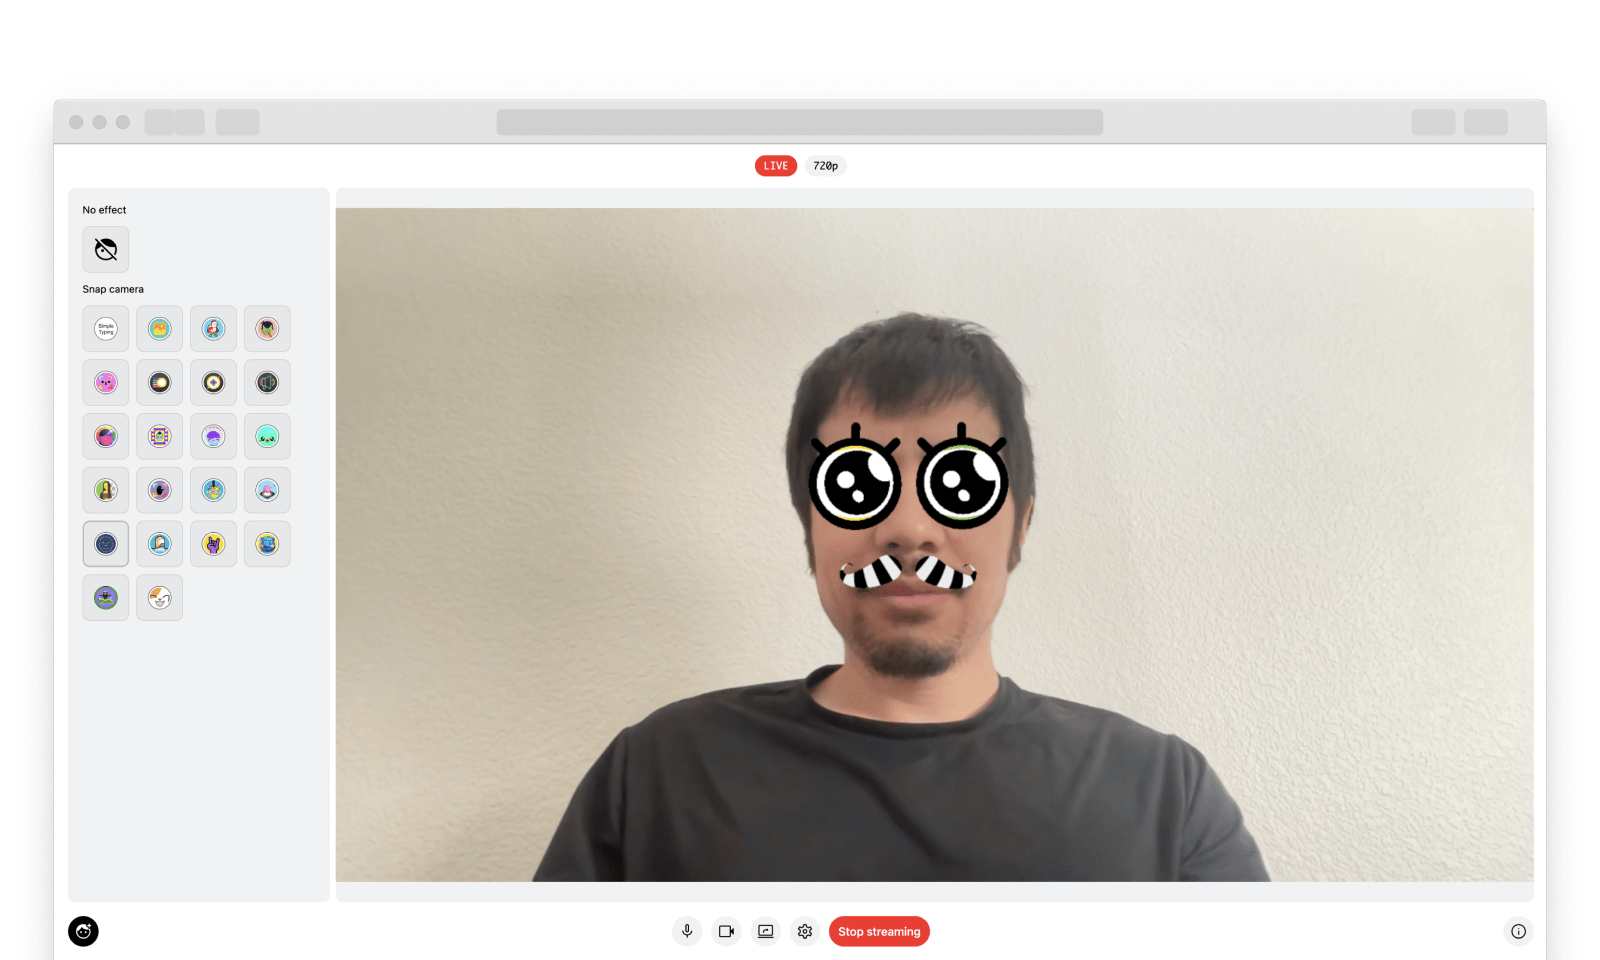This screenshot has height=960, width=1600.
Task: Choose the cat face filter in last row
Action: pos(159,597)
